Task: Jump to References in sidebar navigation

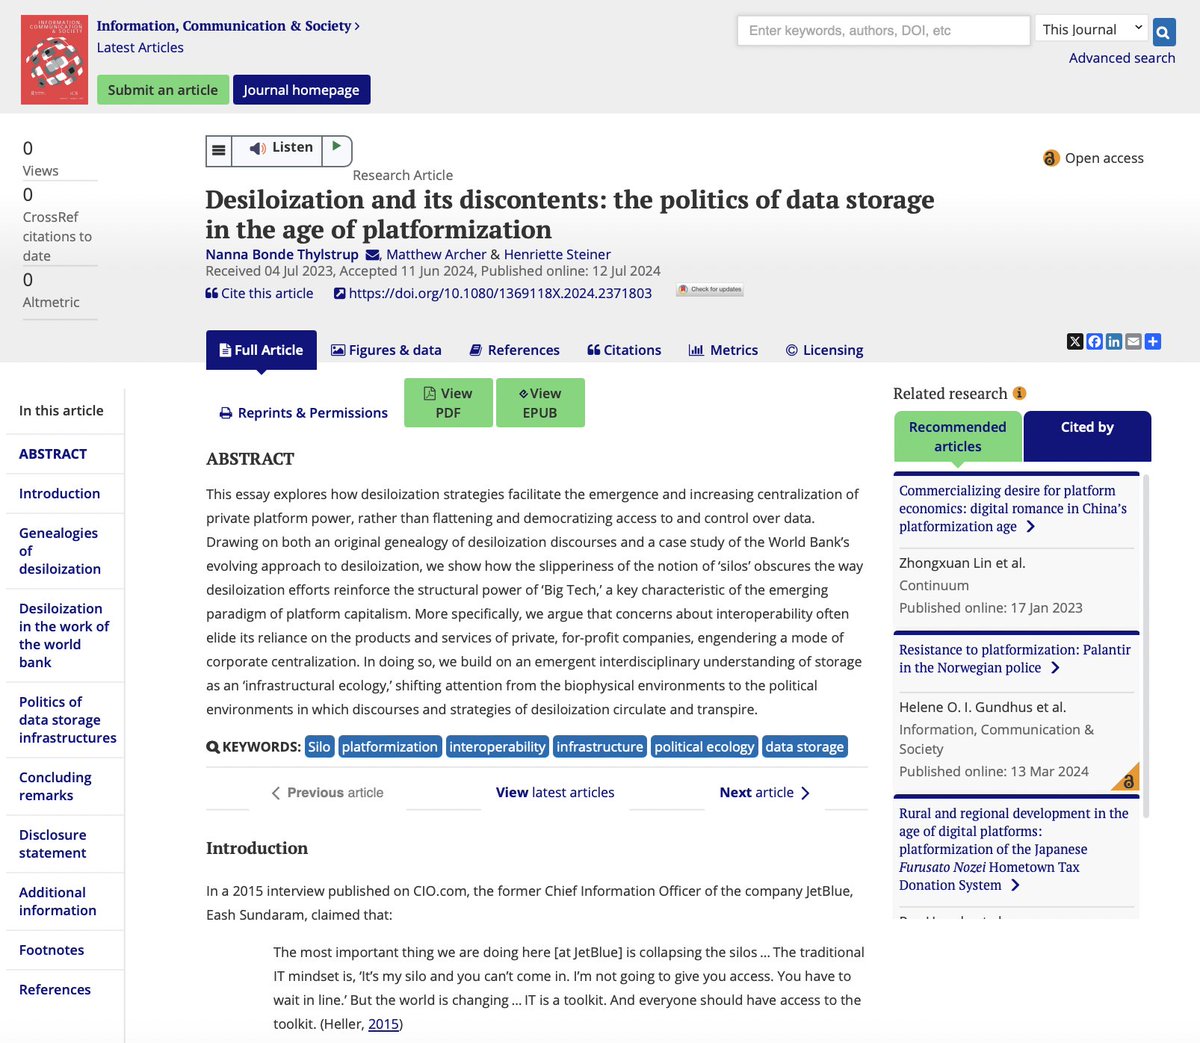Action: point(55,989)
